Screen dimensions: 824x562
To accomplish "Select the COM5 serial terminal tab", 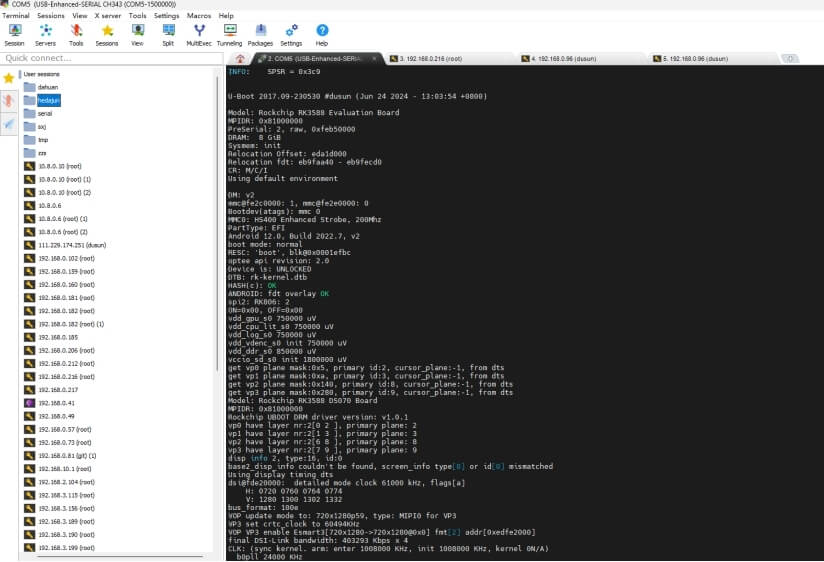I will click(313, 59).
